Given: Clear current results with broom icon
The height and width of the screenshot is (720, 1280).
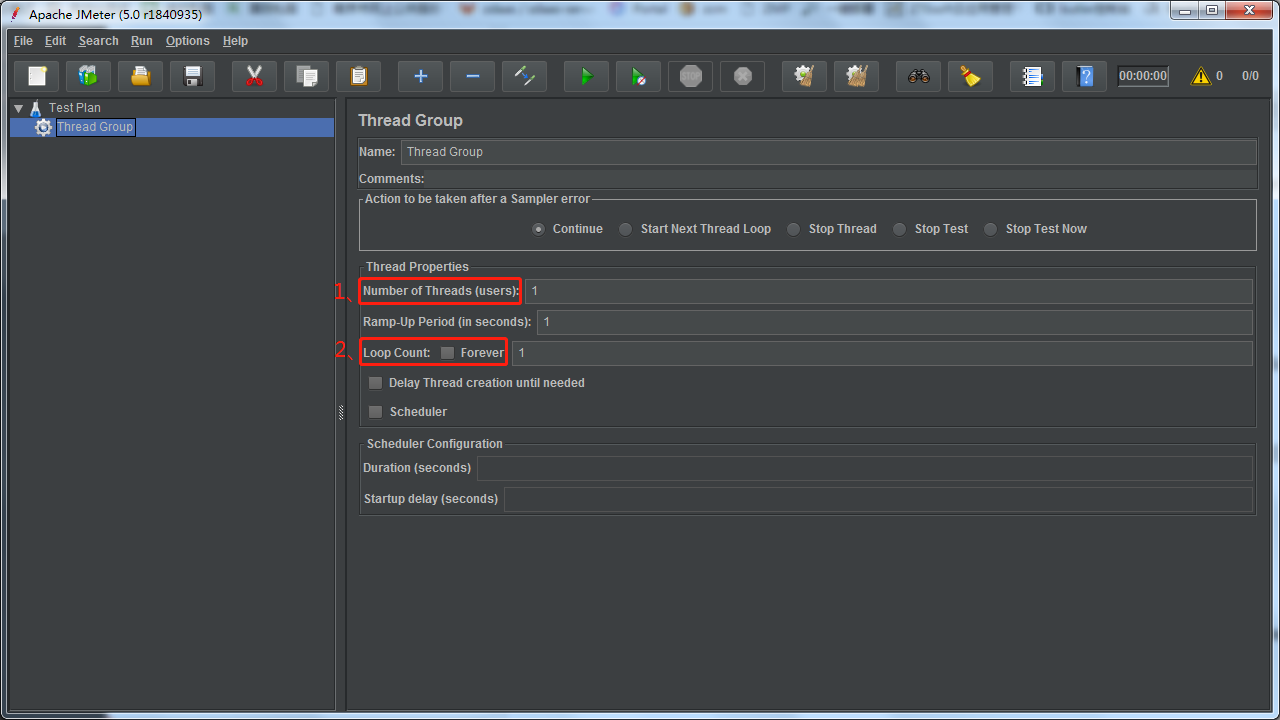Looking at the screenshot, I should (x=804, y=76).
